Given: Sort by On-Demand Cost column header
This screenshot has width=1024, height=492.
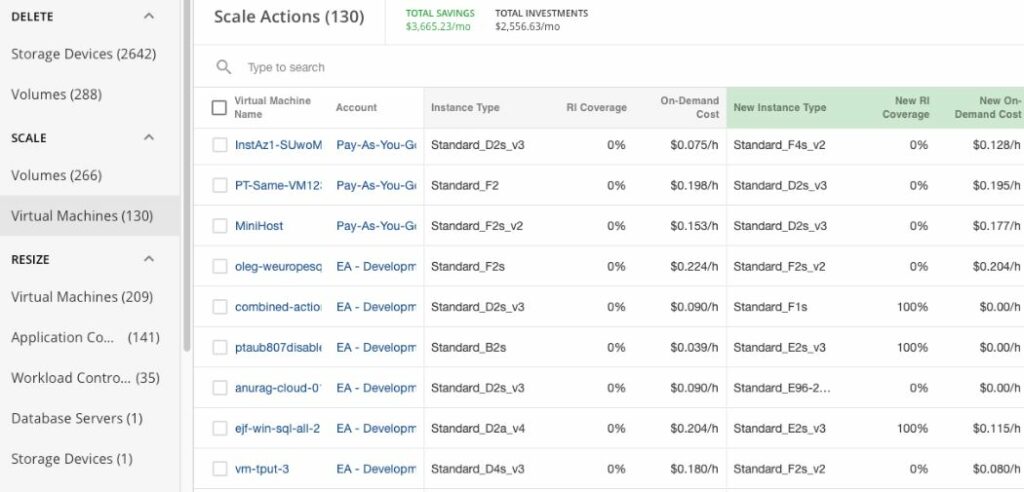Looking at the screenshot, I should (x=690, y=107).
